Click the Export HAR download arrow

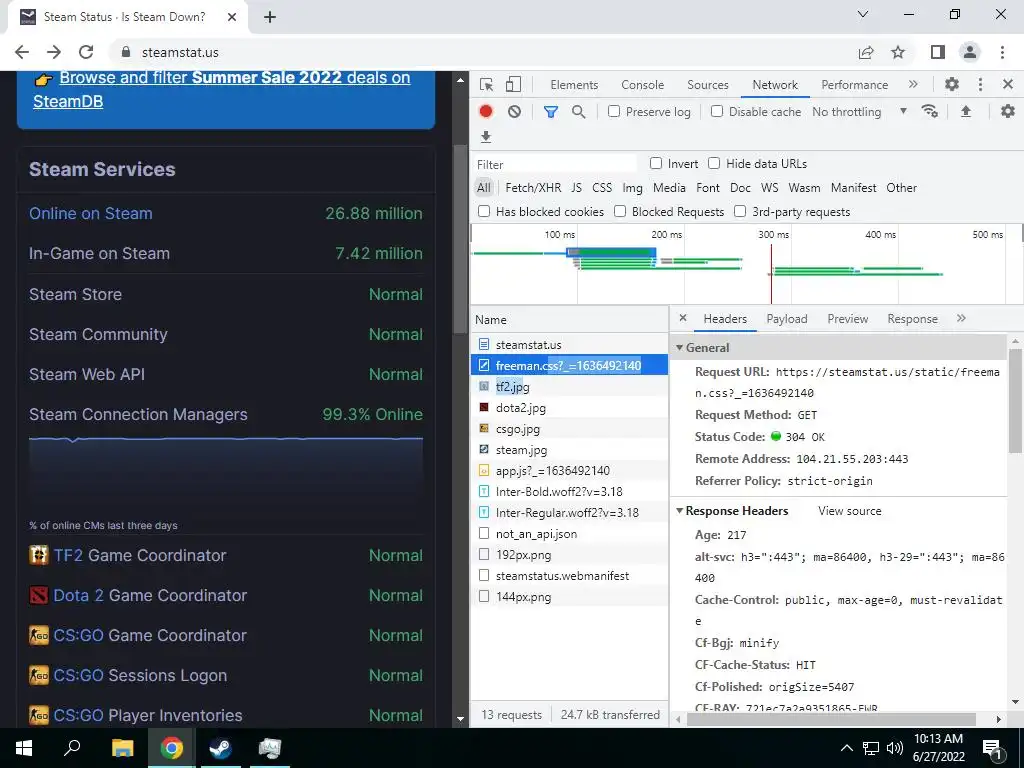[x=485, y=136]
